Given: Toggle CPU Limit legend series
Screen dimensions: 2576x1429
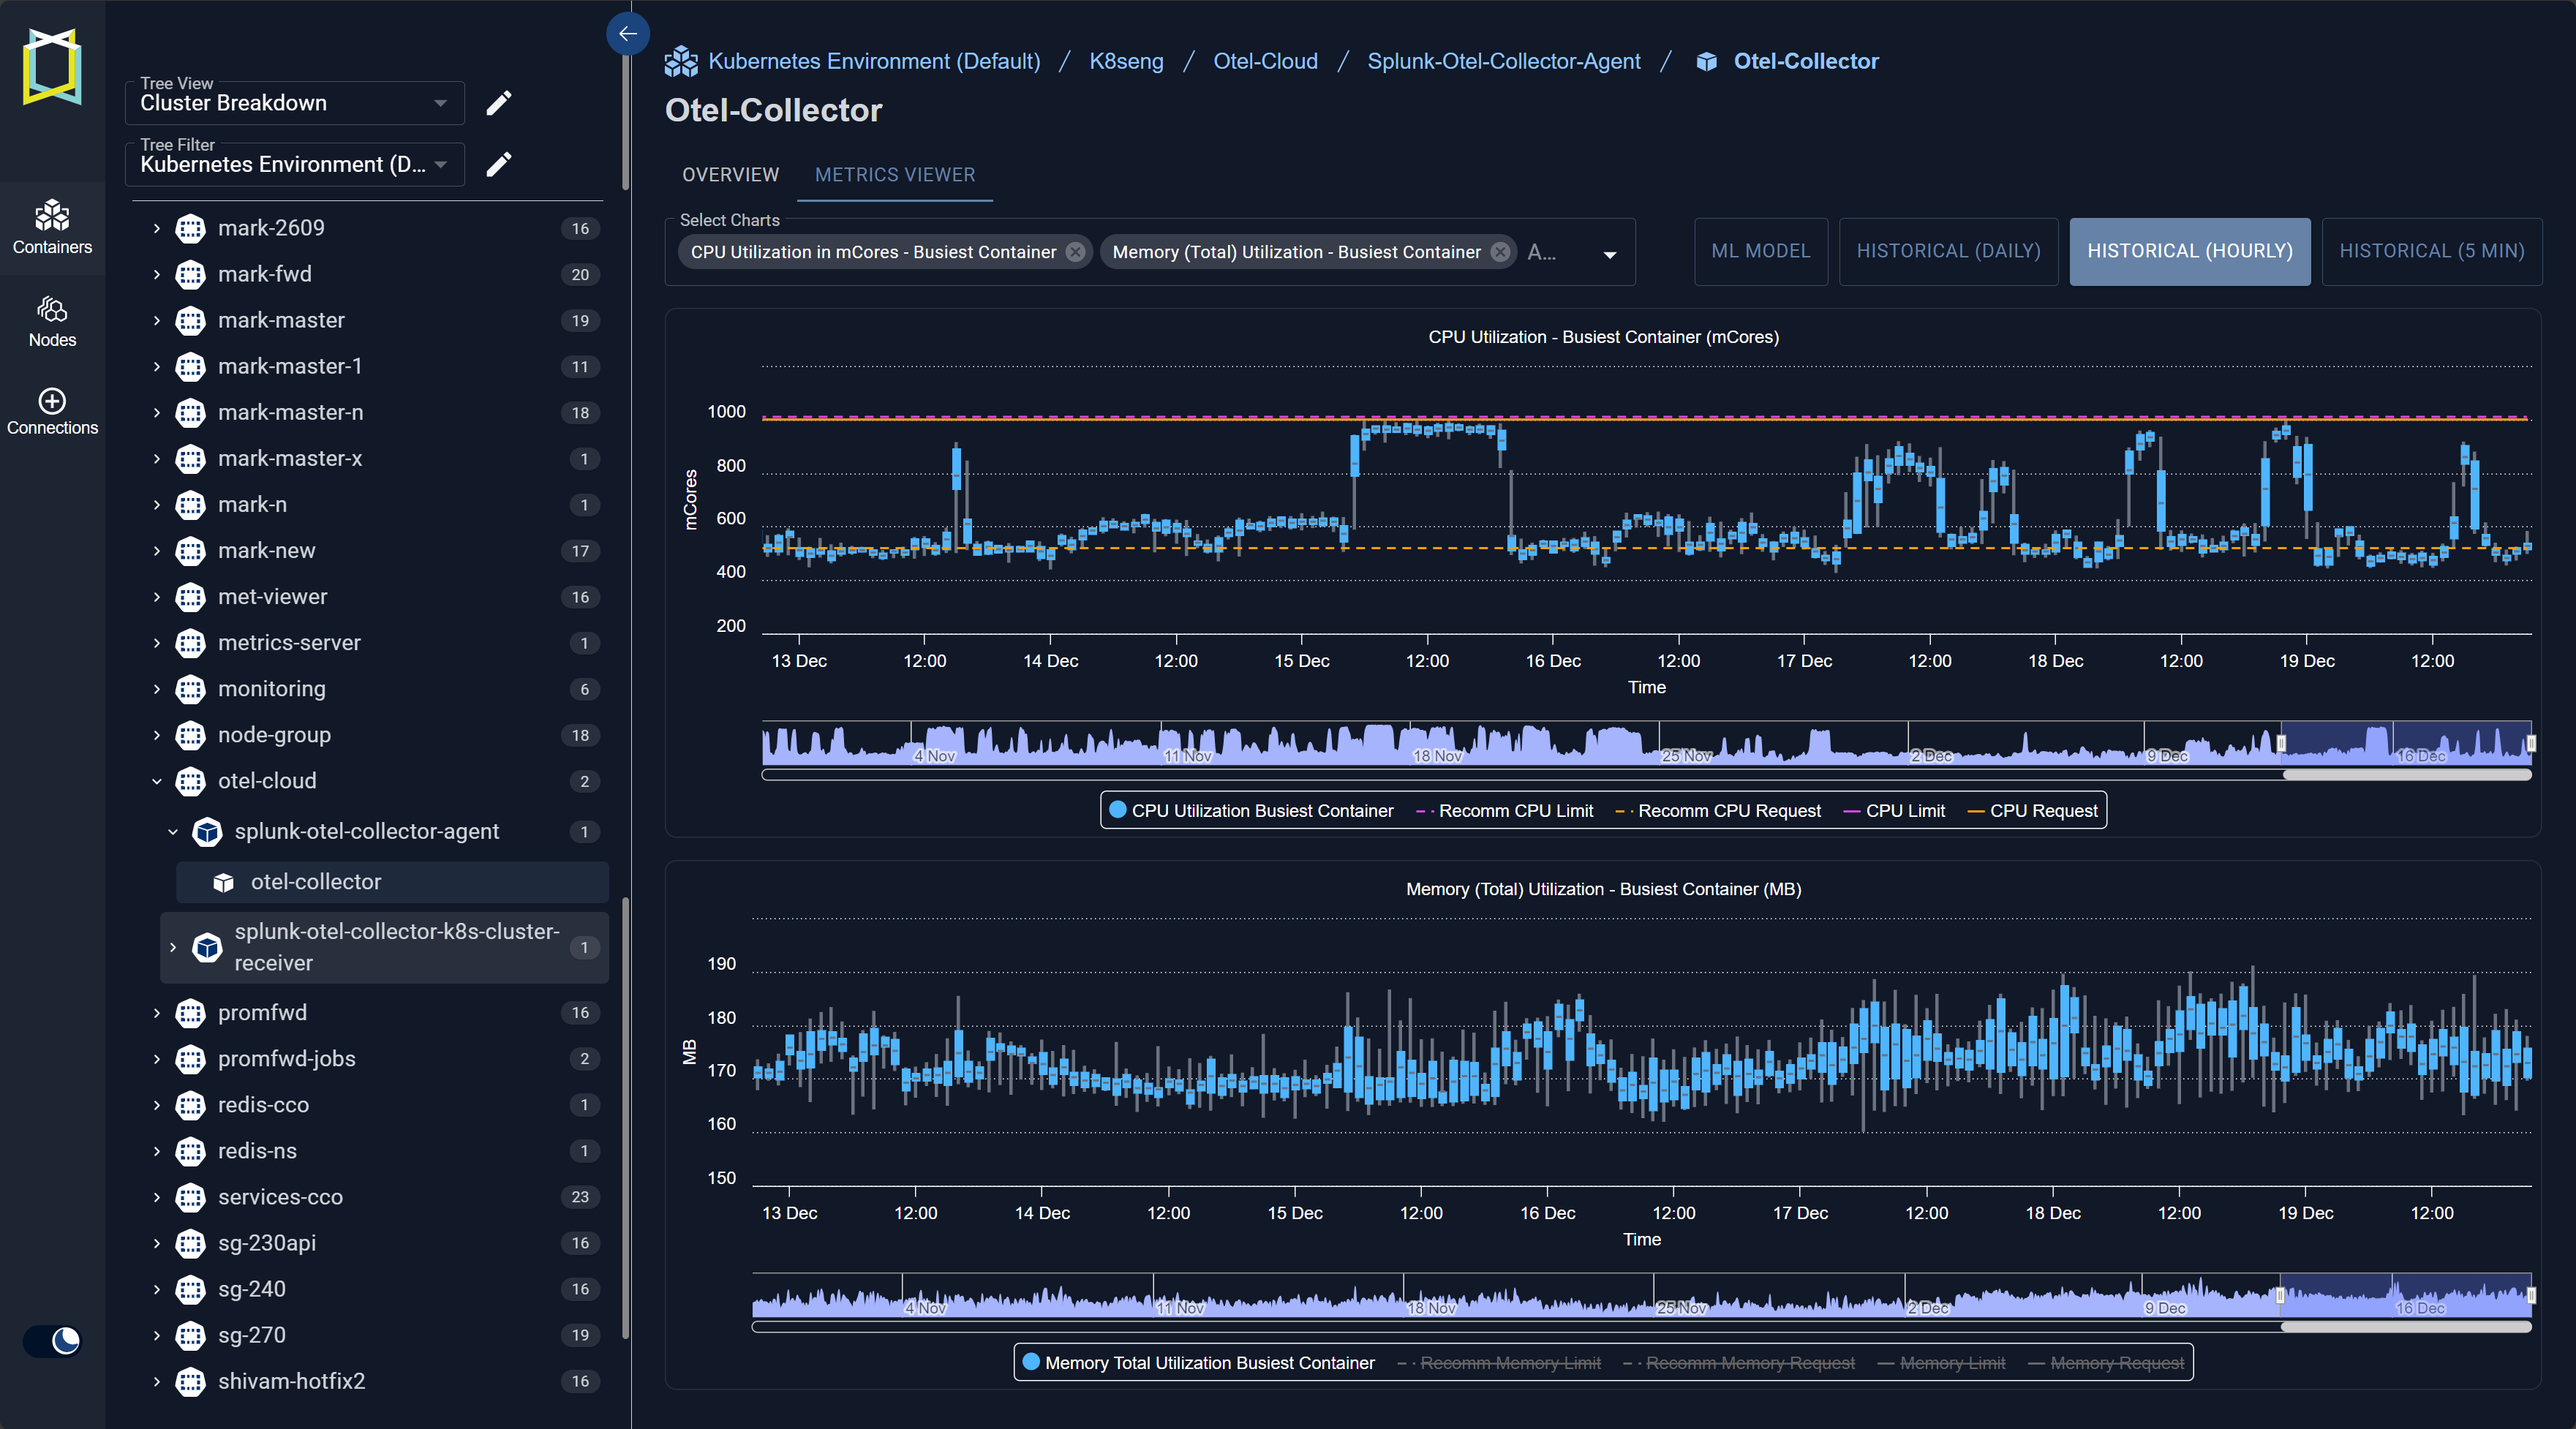Looking at the screenshot, I should point(1894,811).
